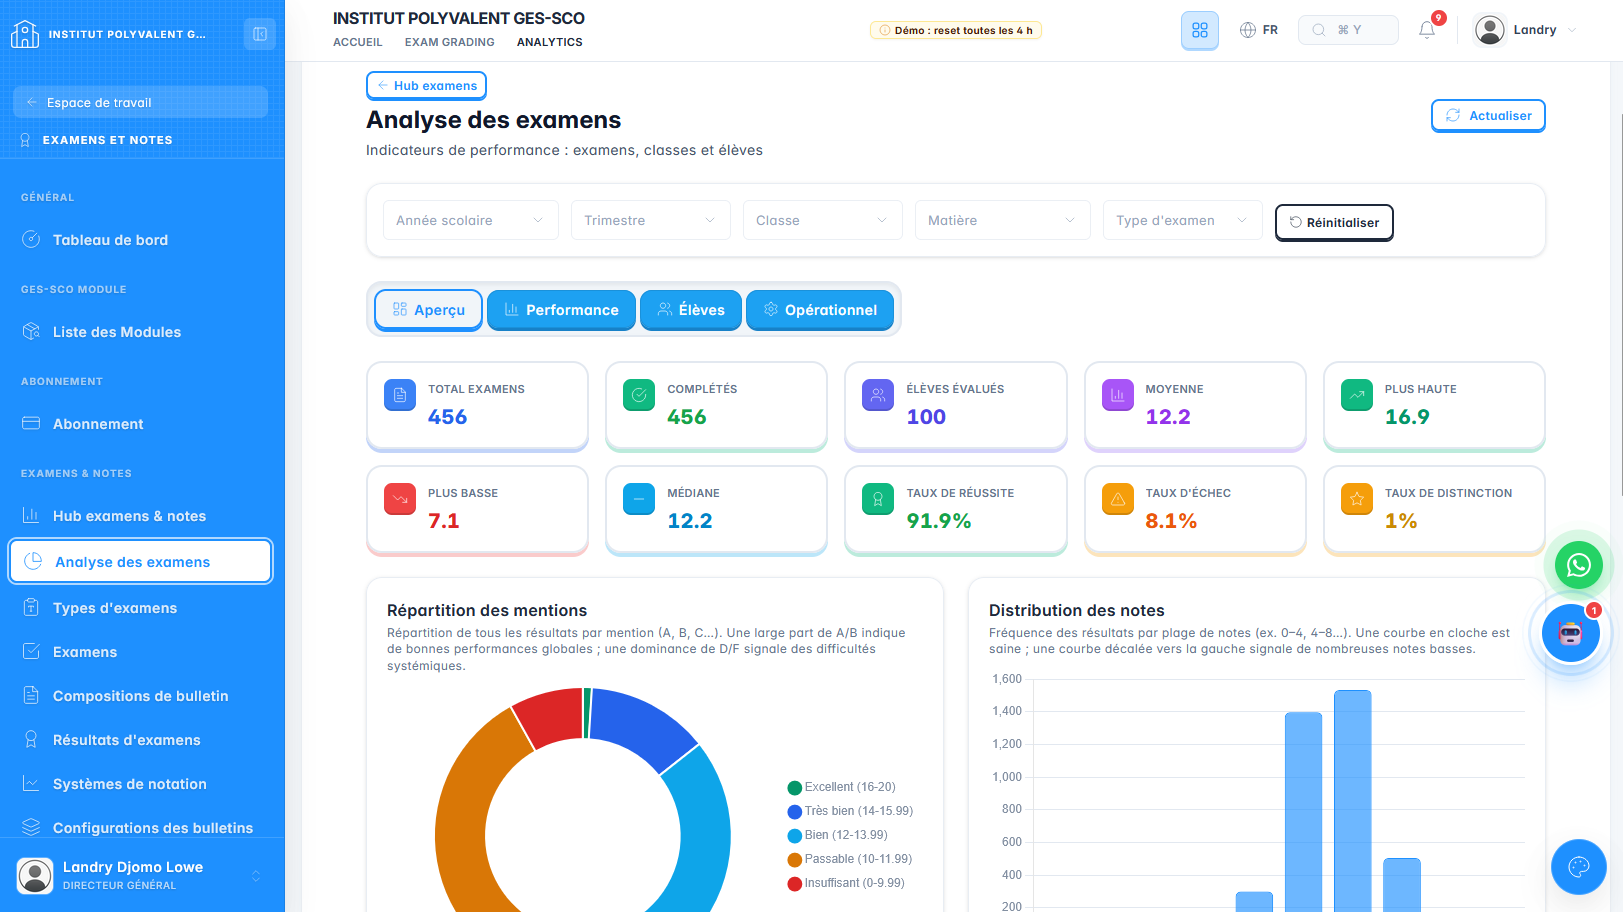Image resolution: width=1623 pixels, height=912 pixels.
Task: Open the chatbot assistant icon
Action: (1570, 633)
